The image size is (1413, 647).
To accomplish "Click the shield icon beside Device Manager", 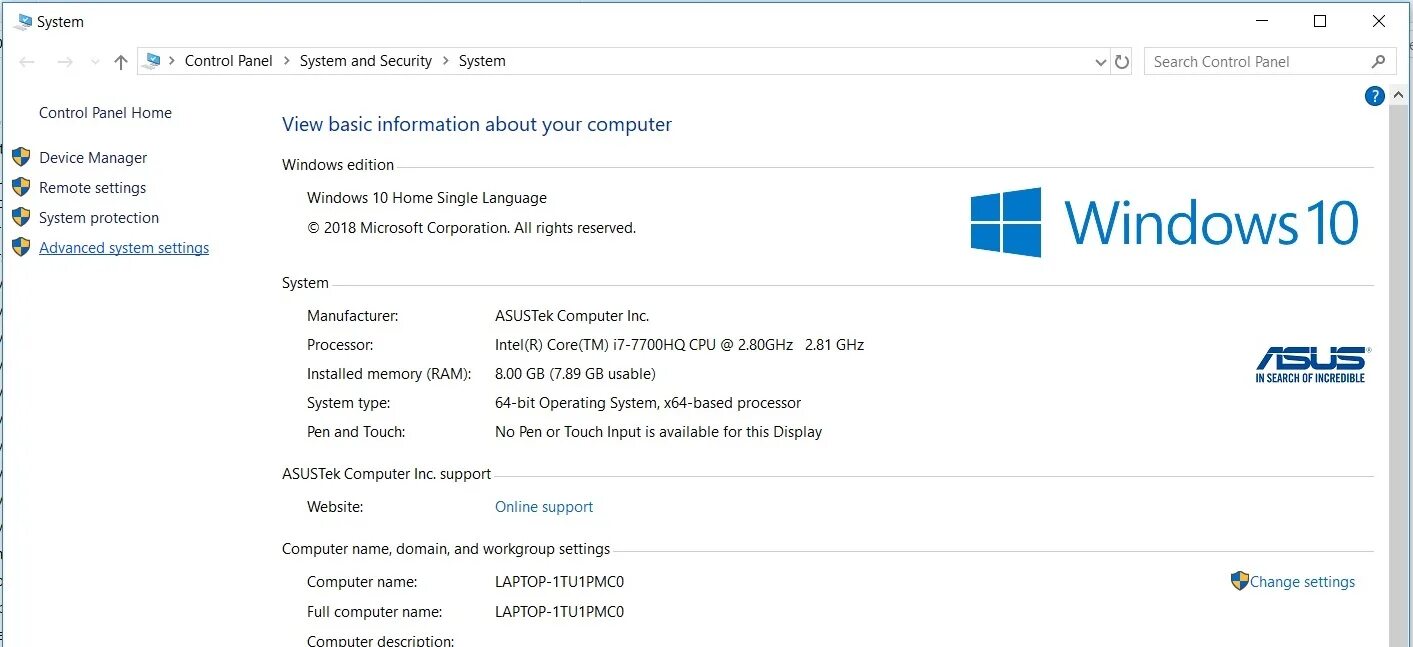I will (x=21, y=157).
